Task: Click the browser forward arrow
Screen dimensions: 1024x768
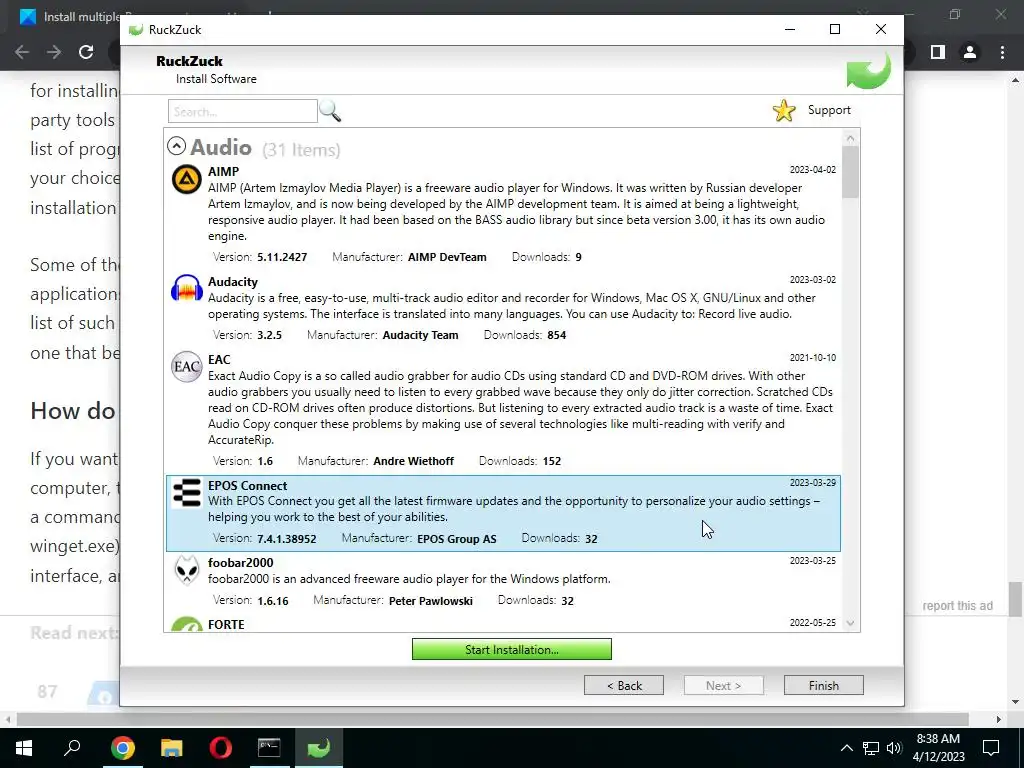Action: 54,52
